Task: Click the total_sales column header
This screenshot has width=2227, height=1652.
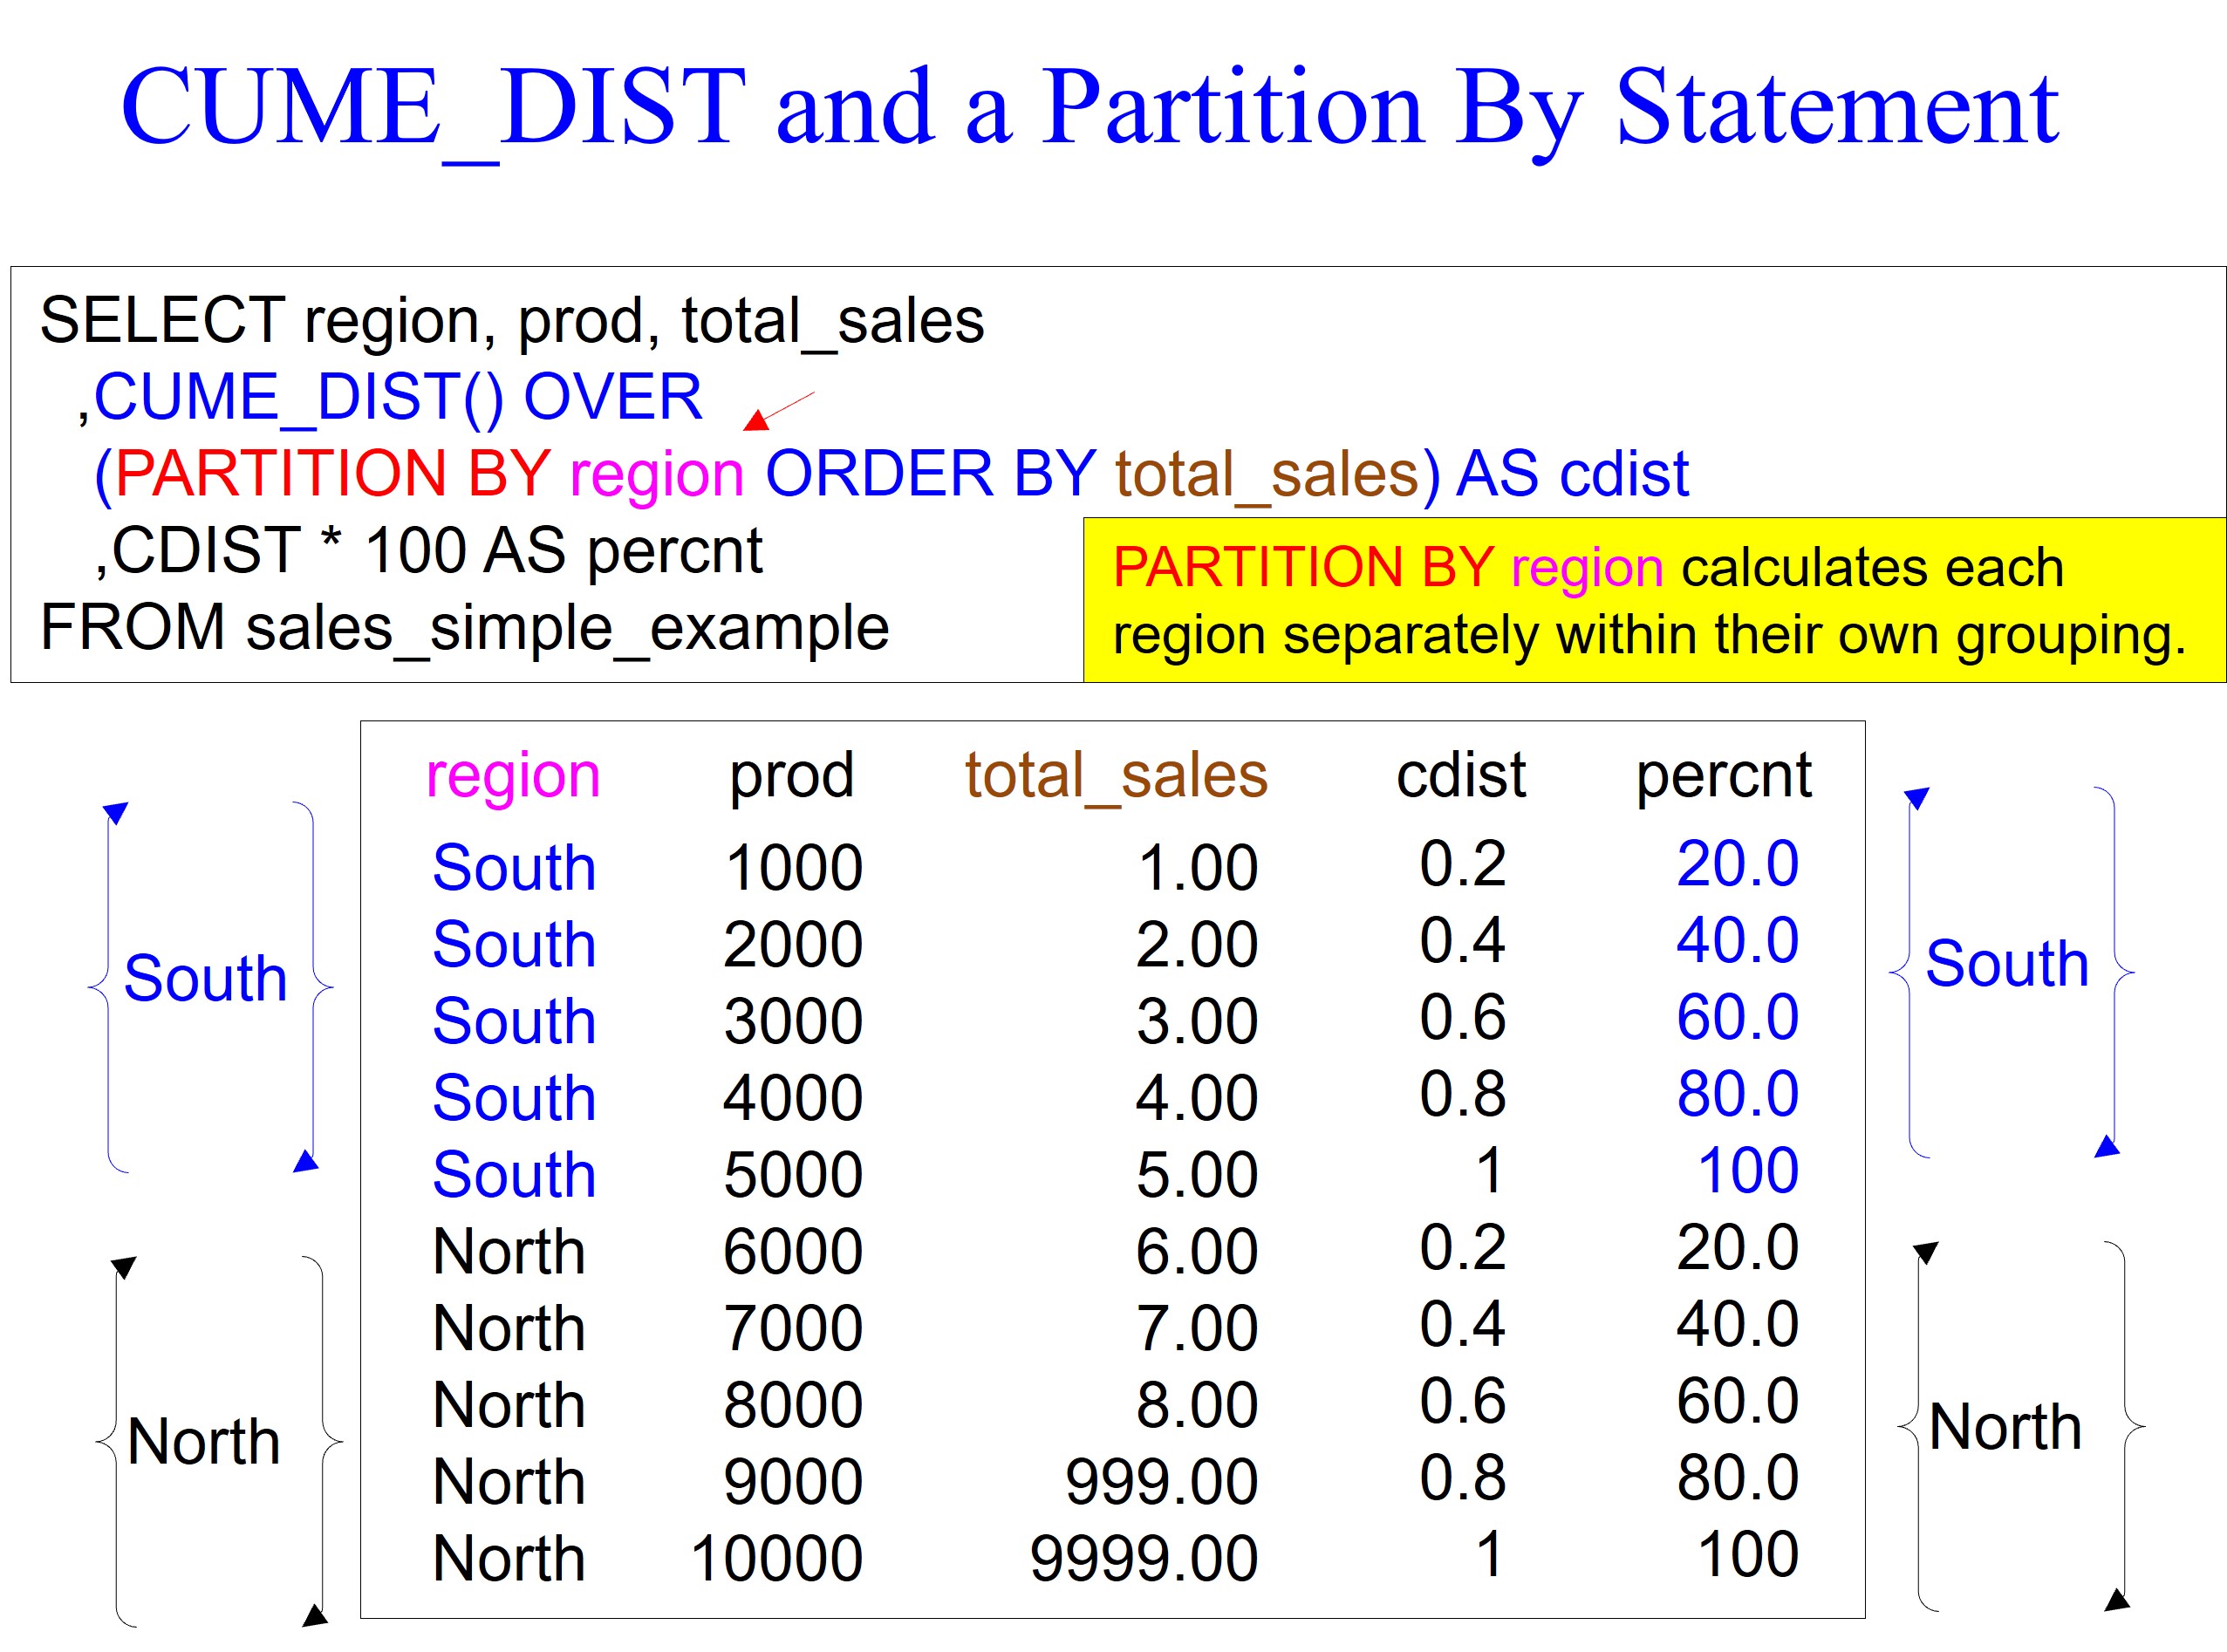Action: 1115,775
